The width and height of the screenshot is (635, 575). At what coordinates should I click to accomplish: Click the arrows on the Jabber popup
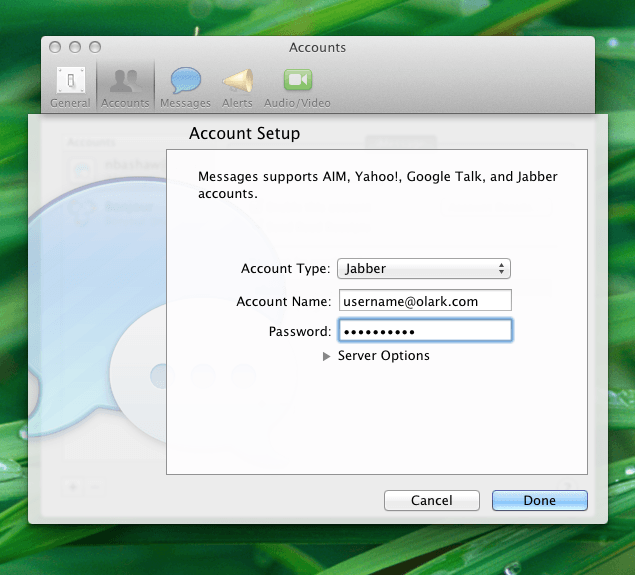pos(502,269)
